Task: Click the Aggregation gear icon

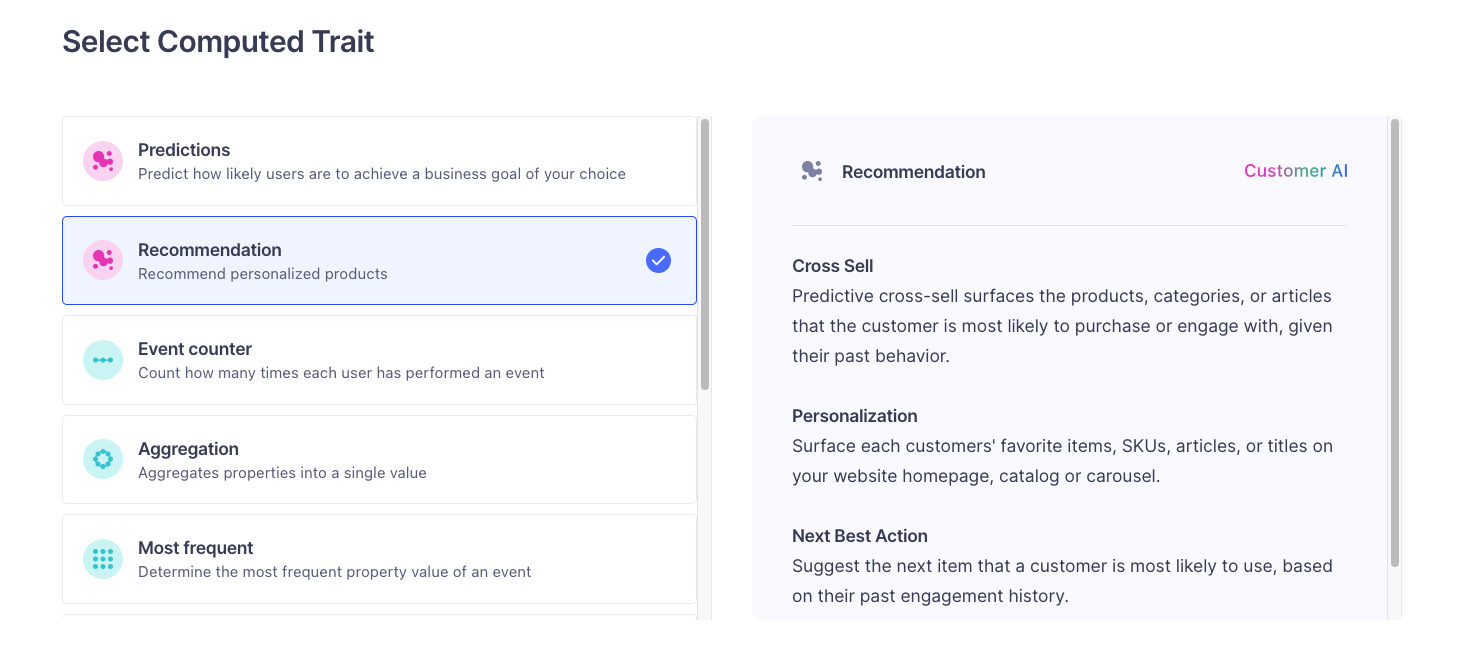Action: pyautogui.click(x=102, y=459)
